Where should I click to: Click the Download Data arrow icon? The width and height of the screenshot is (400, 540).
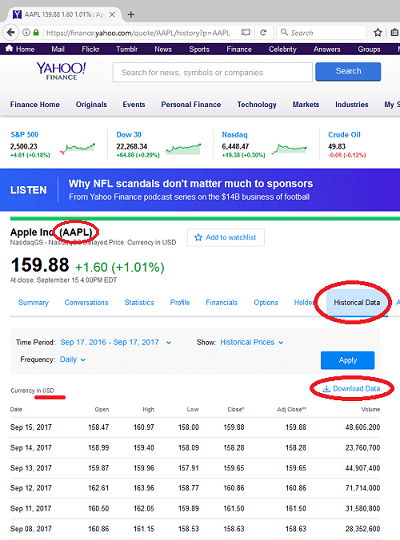(326, 389)
